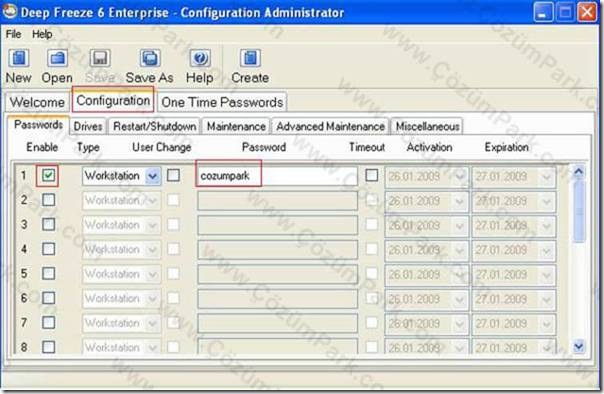This screenshot has width=604, height=394.
Task: Enable password row 6 checkbox
Action: tap(48, 298)
